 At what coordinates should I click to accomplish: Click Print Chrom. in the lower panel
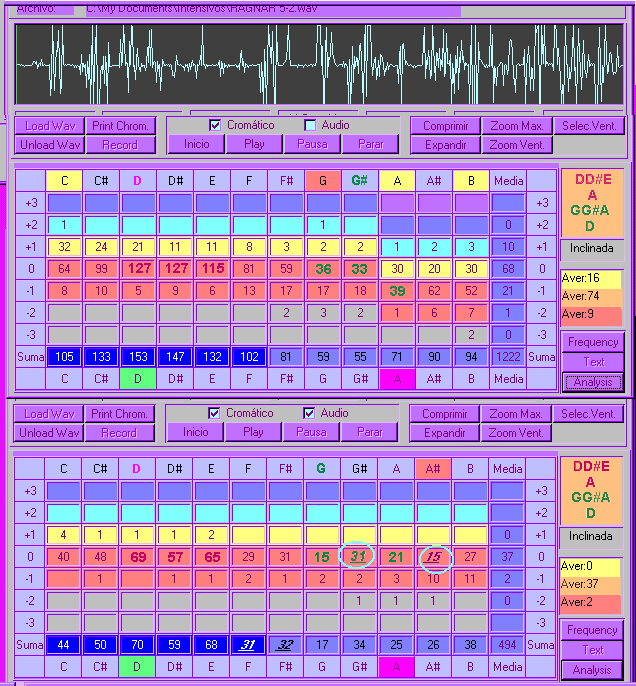coord(120,414)
